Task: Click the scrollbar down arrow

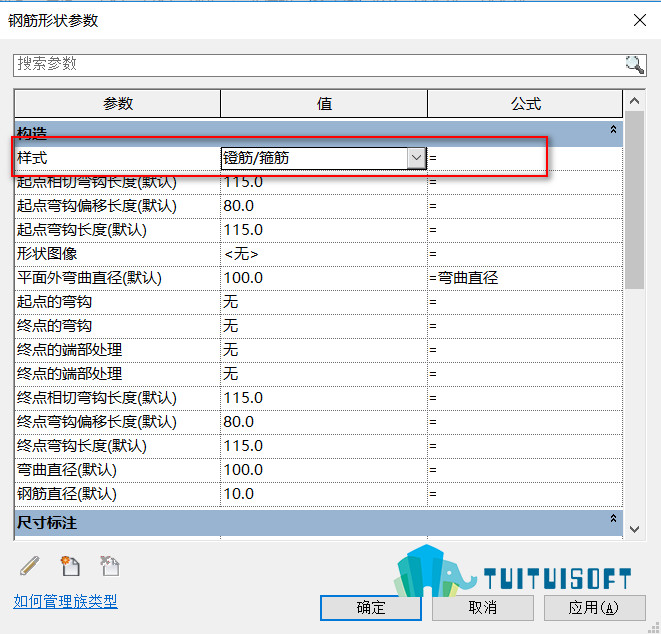Action: (x=634, y=529)
